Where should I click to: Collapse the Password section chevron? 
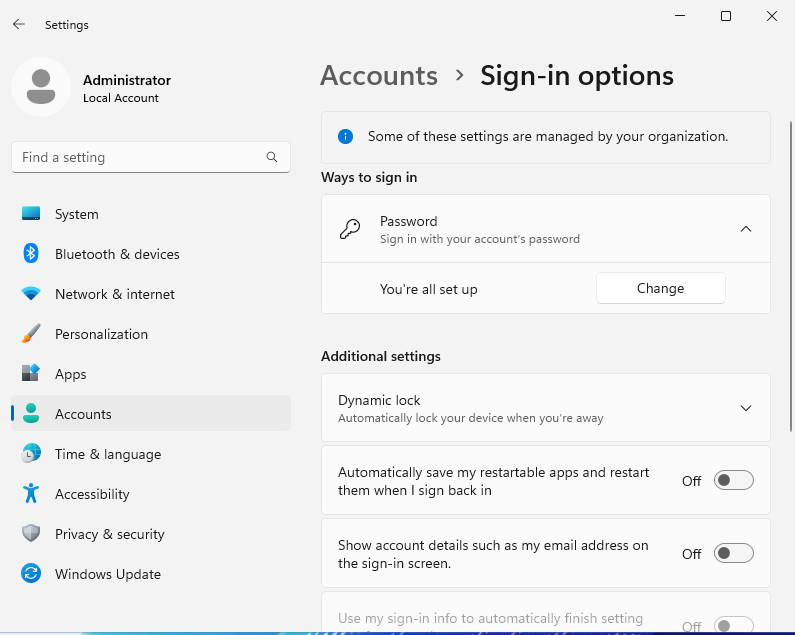point(745,229)
